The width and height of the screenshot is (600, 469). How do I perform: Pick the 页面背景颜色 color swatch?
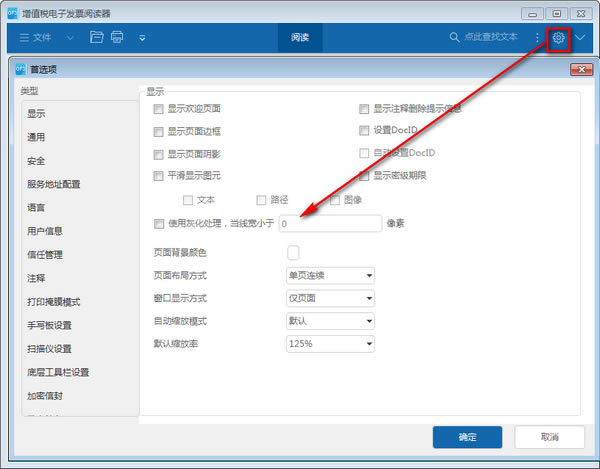coord(293,252)
